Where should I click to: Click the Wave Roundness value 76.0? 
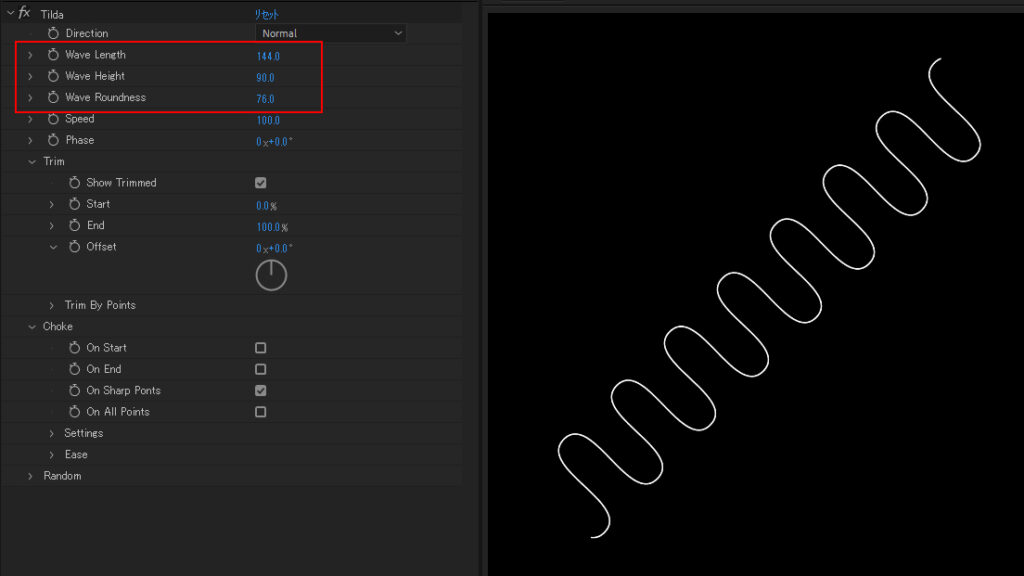coord(265,99)
